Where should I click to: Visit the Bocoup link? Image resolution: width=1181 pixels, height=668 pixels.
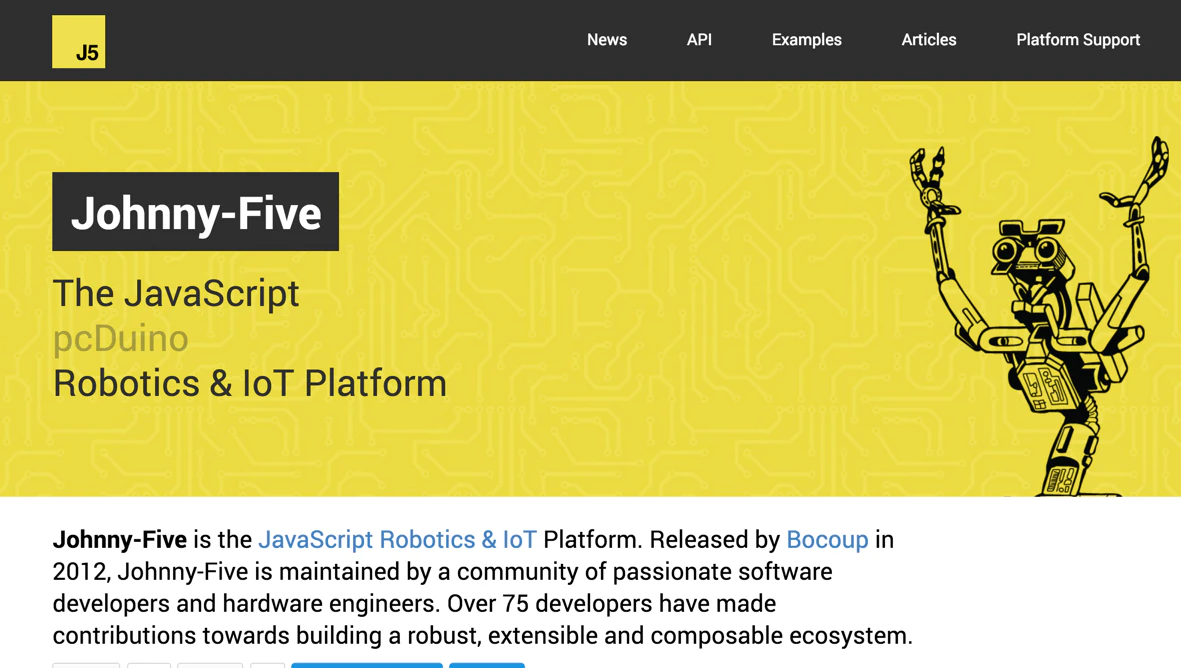(827, 539)
